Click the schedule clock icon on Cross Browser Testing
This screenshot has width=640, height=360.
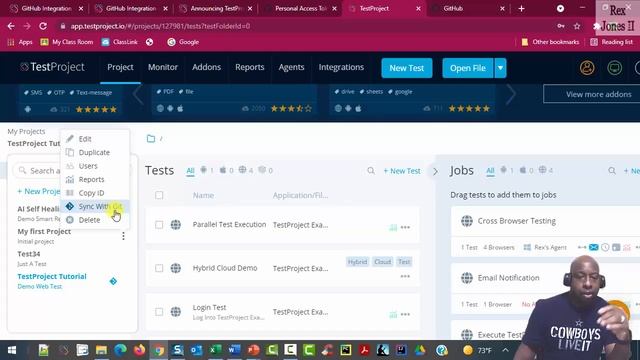click(605, 247)
